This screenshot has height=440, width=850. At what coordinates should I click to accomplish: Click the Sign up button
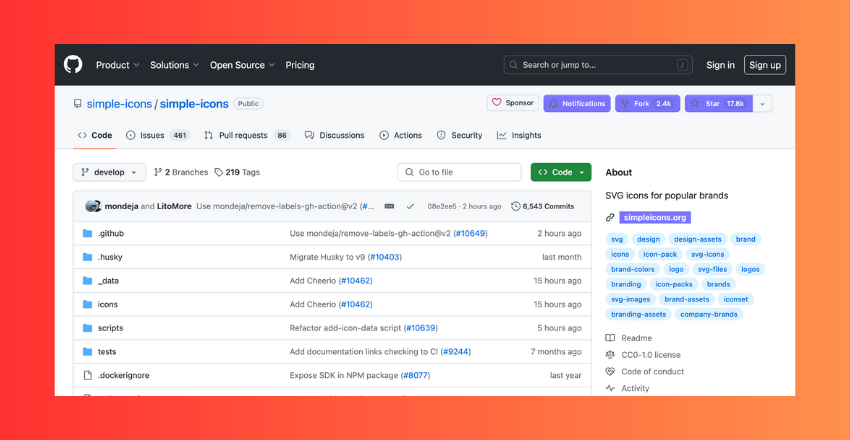point(765,65)
